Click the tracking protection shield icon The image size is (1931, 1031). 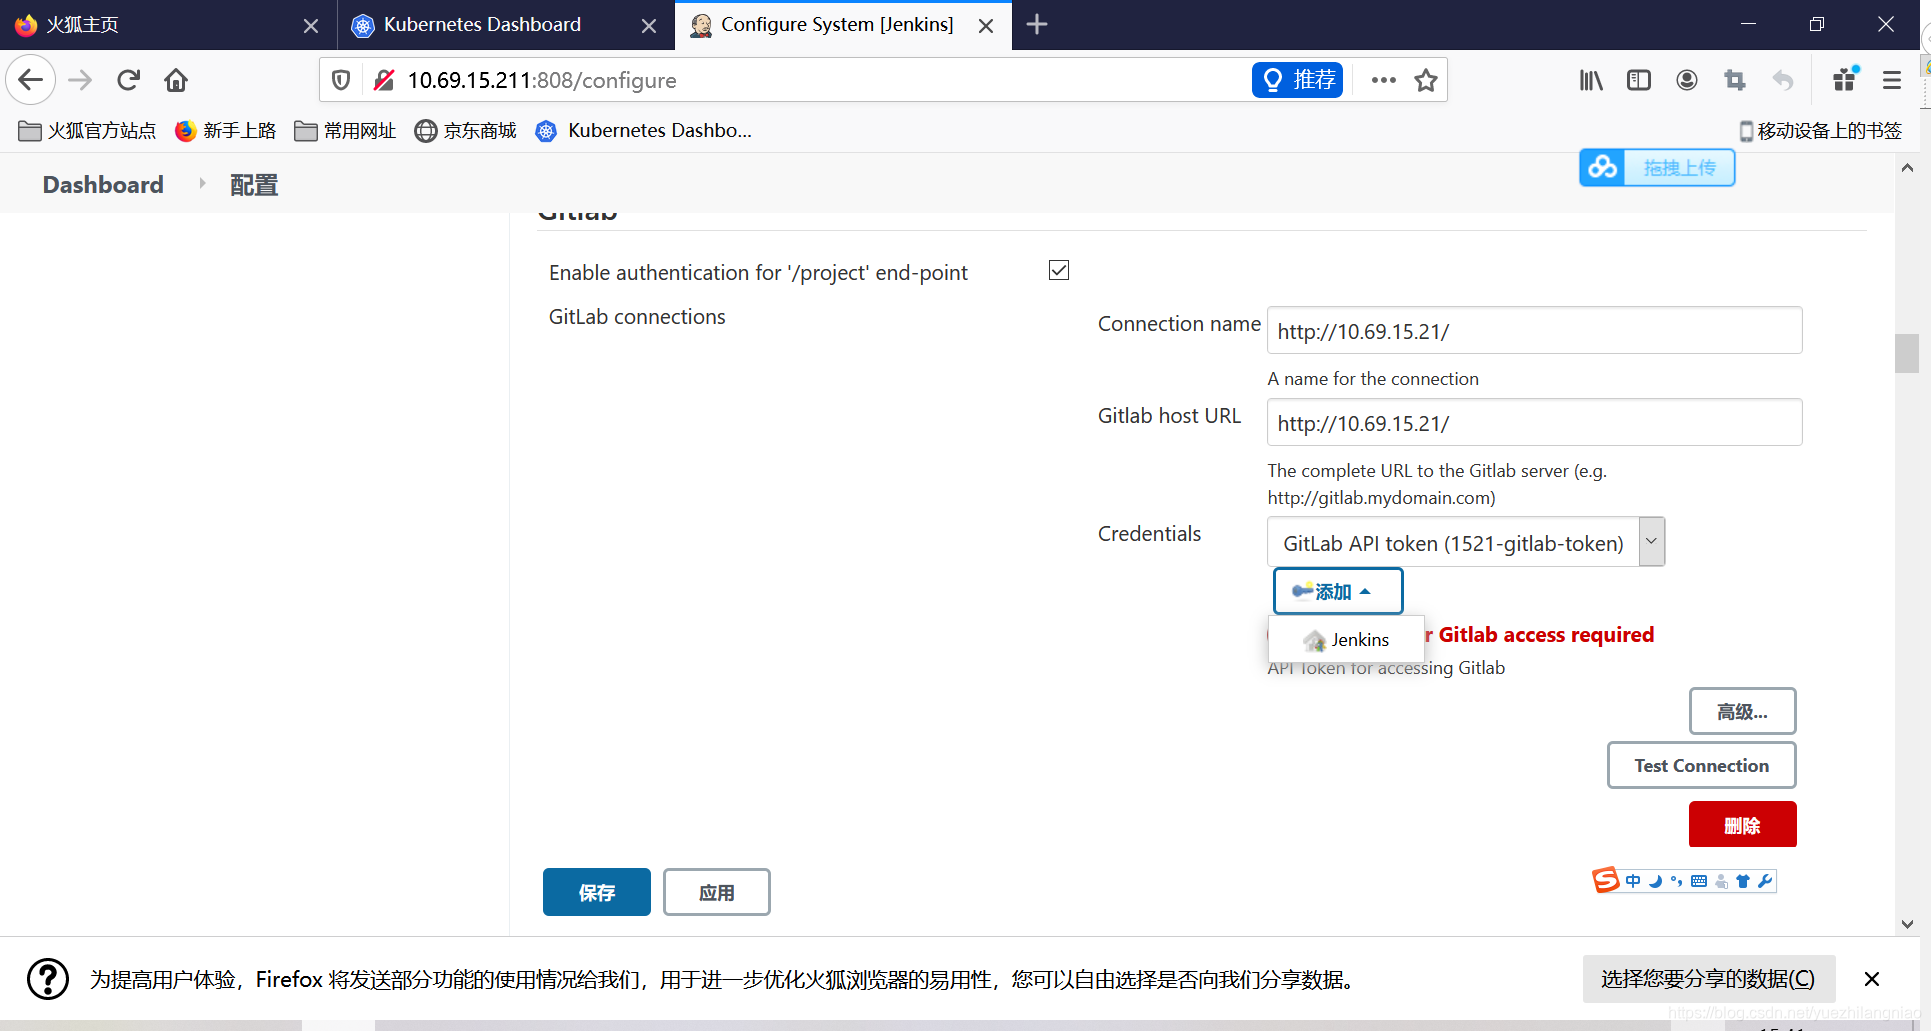point(341,80)
